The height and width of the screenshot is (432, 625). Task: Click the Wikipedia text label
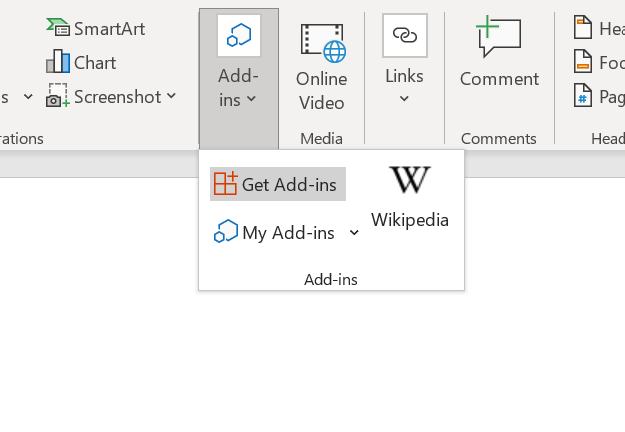coord(410,220)
